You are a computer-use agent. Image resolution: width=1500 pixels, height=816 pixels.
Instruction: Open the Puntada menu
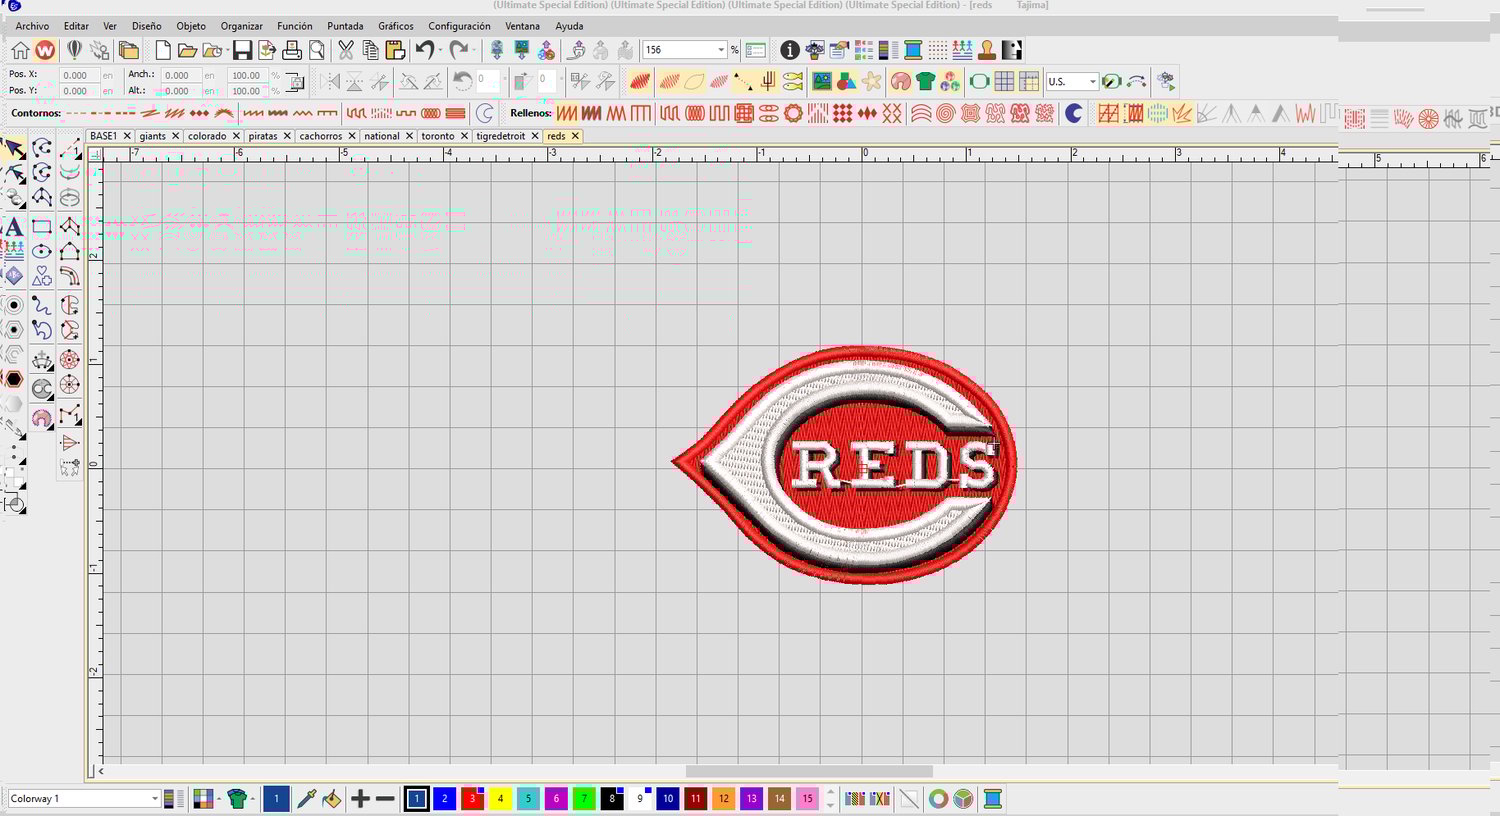point(345,26)
